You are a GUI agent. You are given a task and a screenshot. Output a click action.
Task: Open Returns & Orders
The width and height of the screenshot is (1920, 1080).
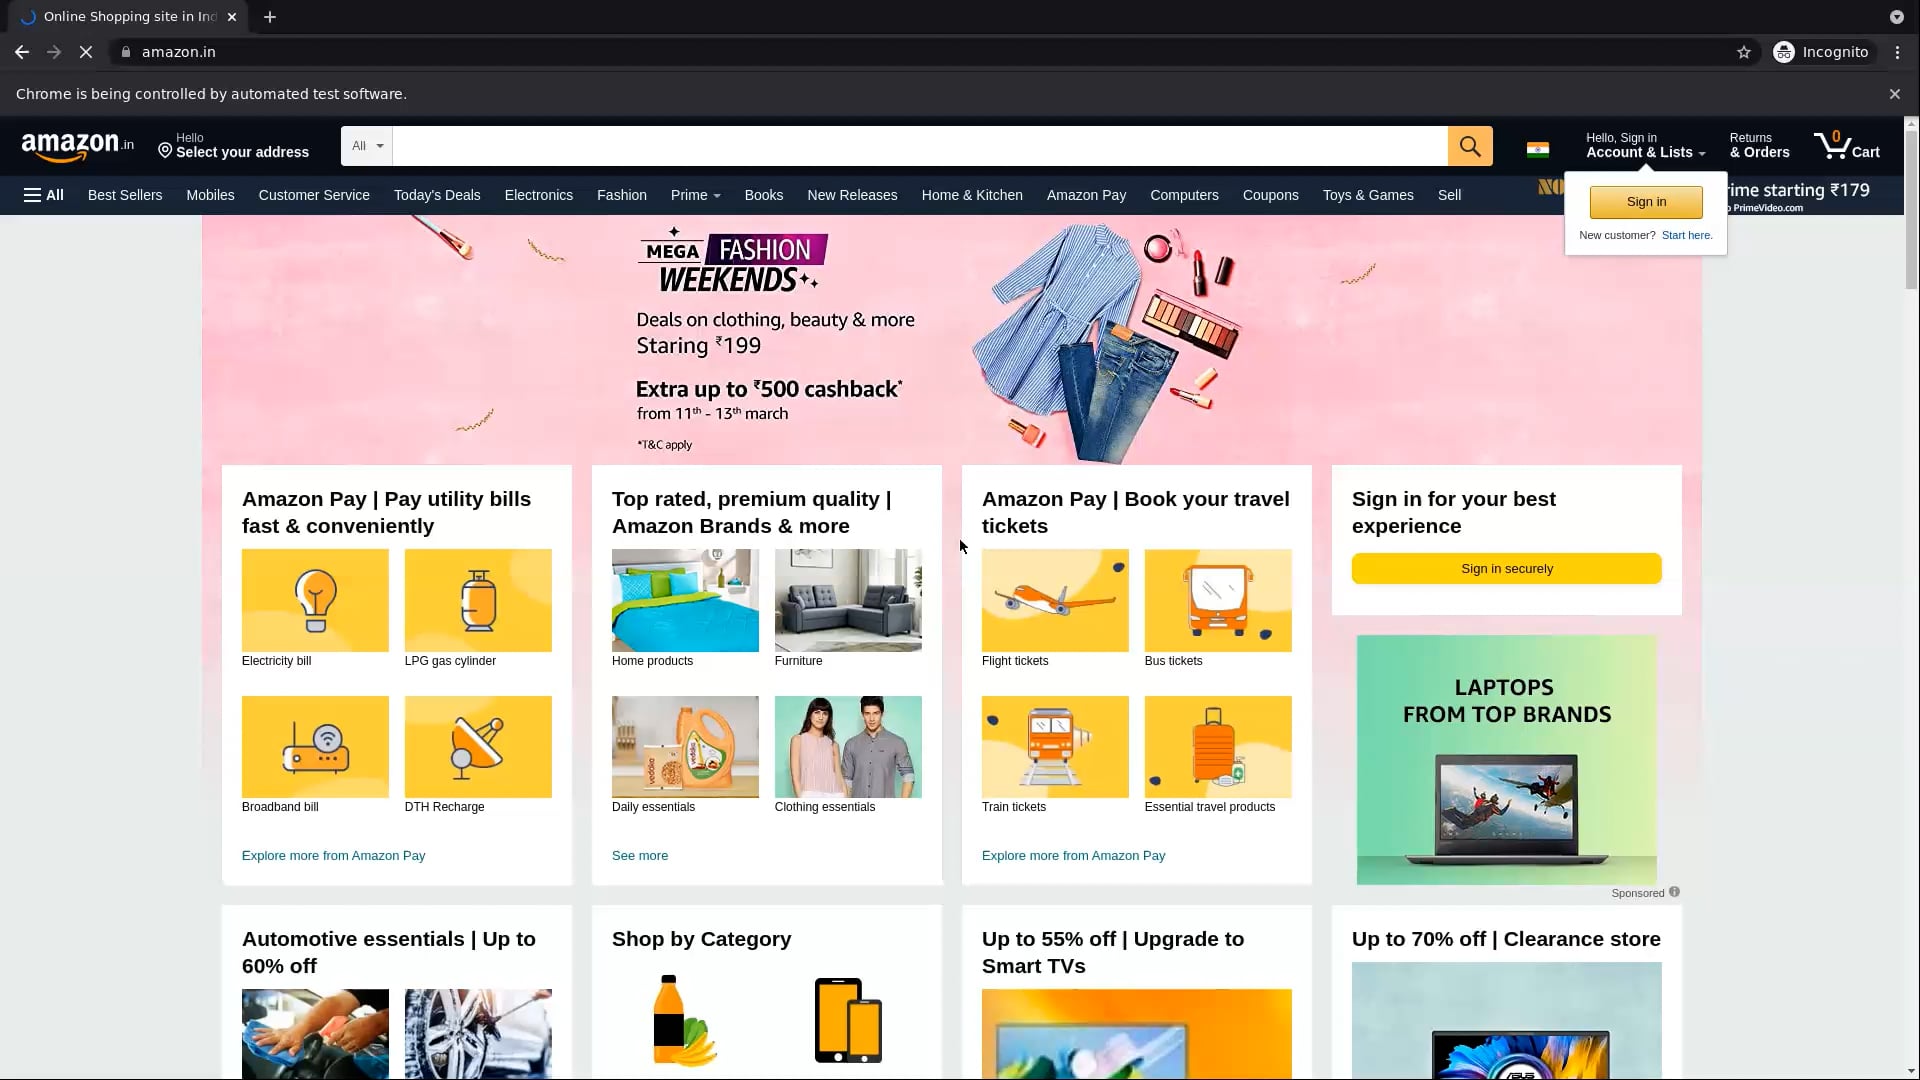(1760, 146)
